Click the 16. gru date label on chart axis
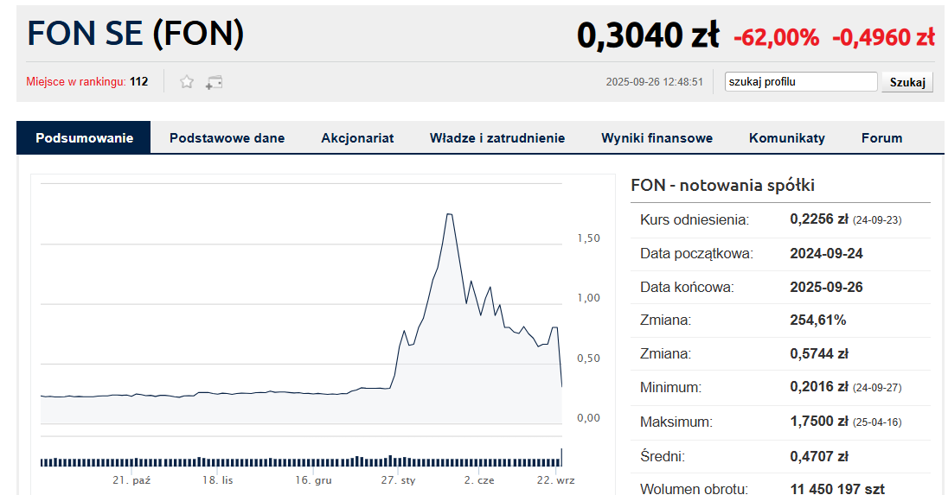Screen dimensions: 948x495 pos(313,480)
